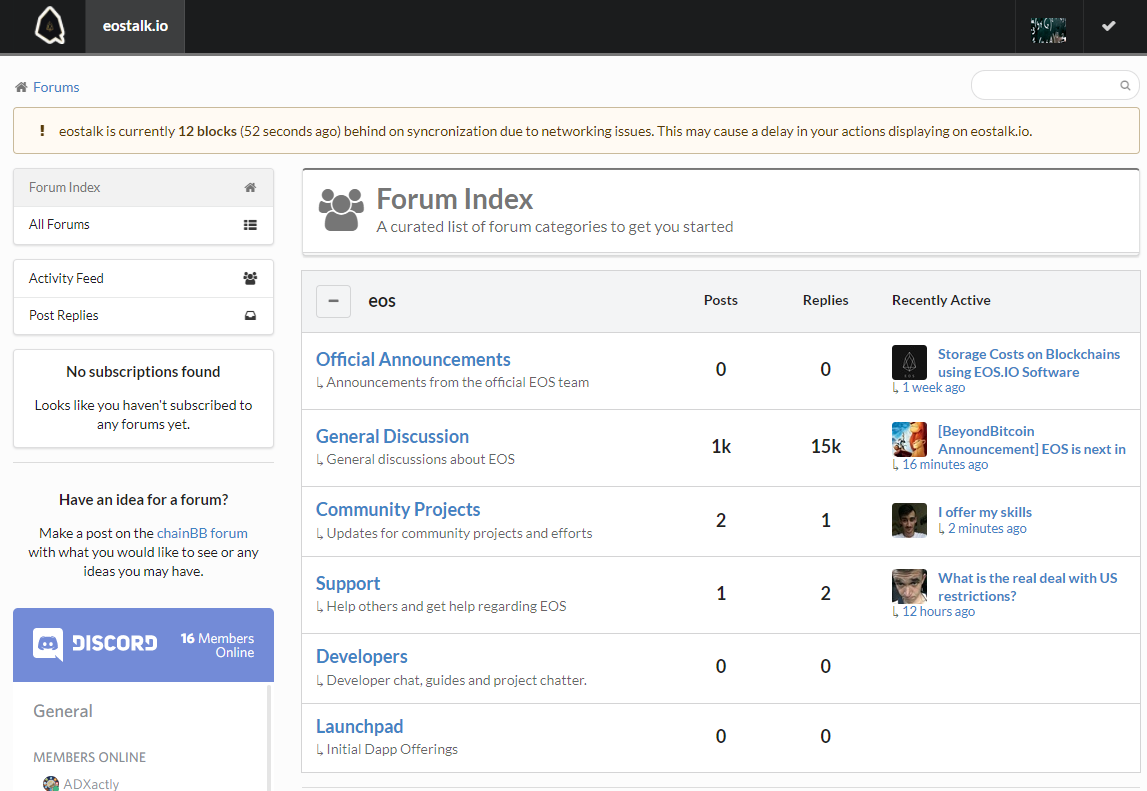Image resolution: width=1147 pixels, height=791 pixels.
Task: Click the 'No subscriptions found' heading
Action: pyautogui.click(x=143, y=372)
